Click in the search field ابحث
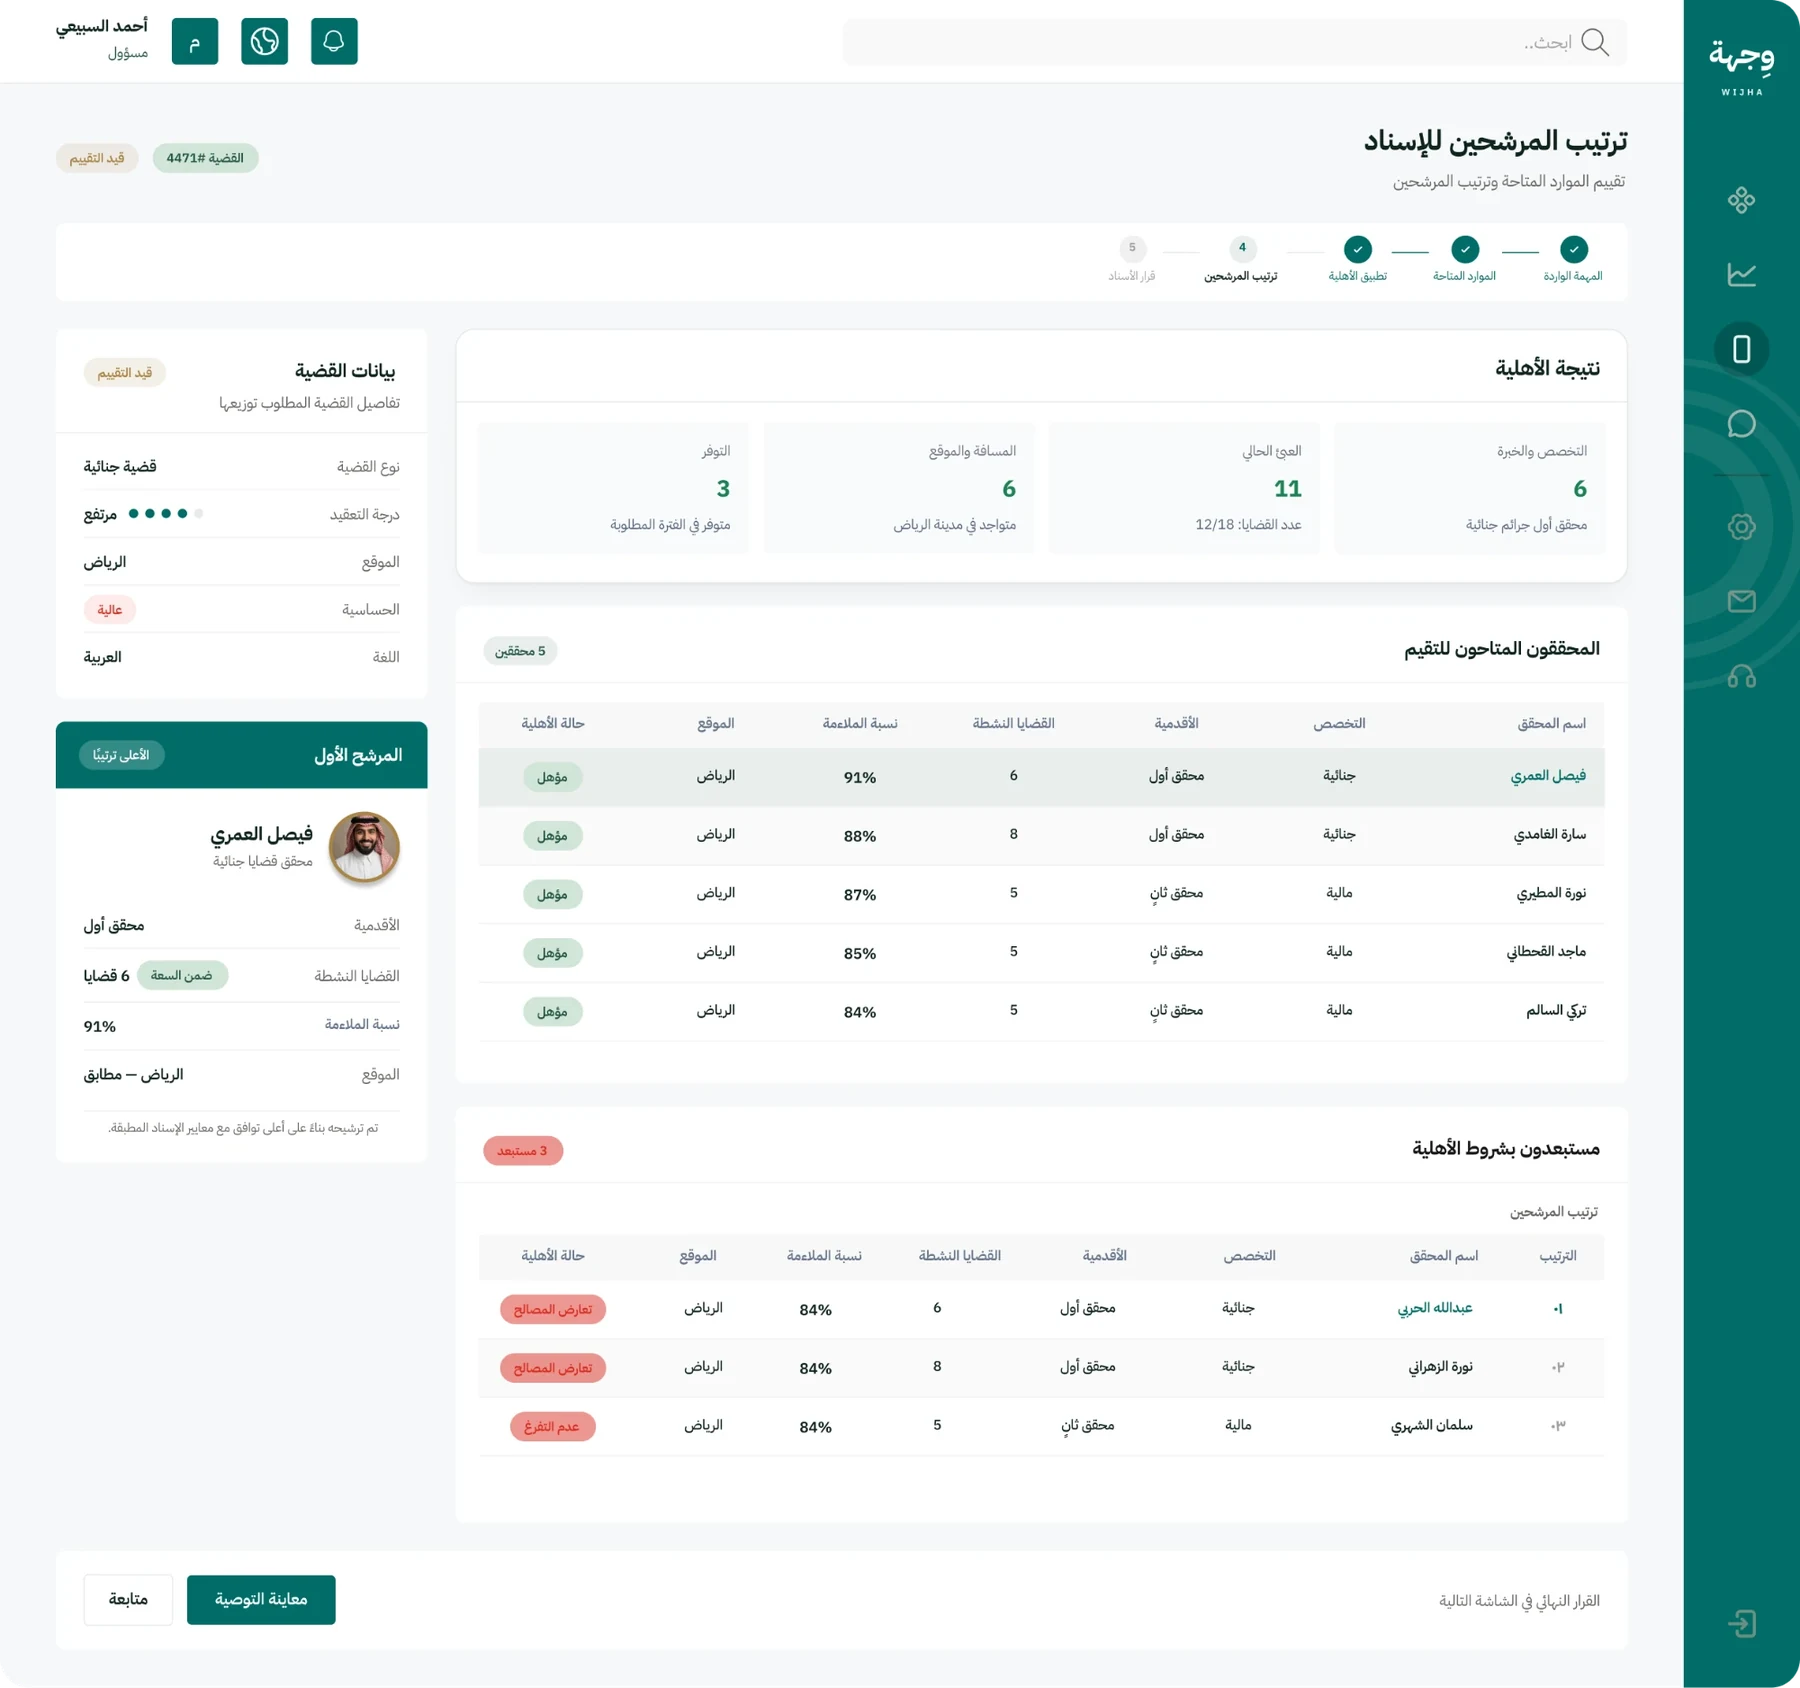This screenshot has width=1800, height=1688. click(x=1234, y=42)
